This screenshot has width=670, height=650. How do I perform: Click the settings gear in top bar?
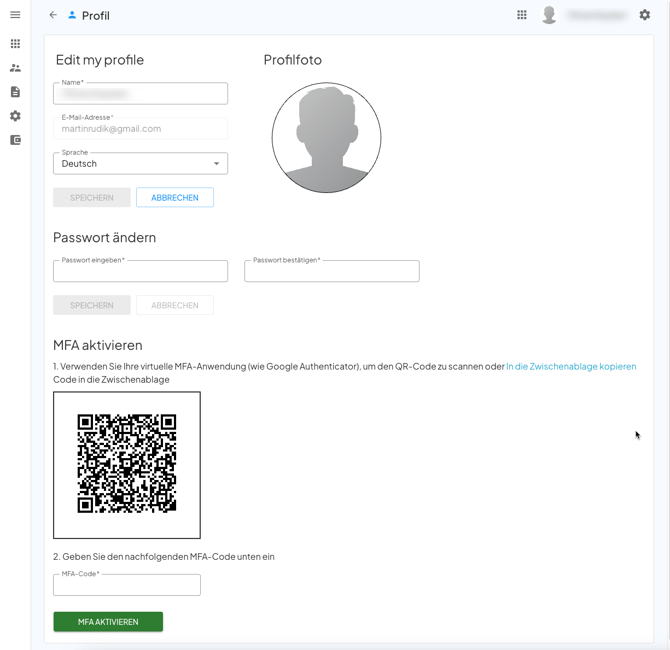[645, 15]
